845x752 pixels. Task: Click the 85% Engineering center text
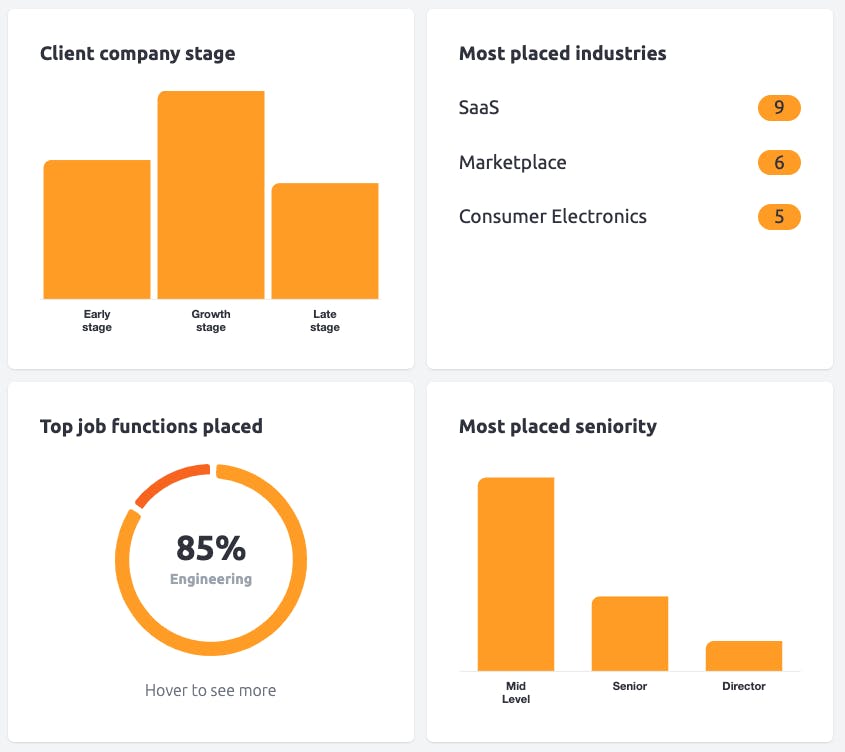211,560
